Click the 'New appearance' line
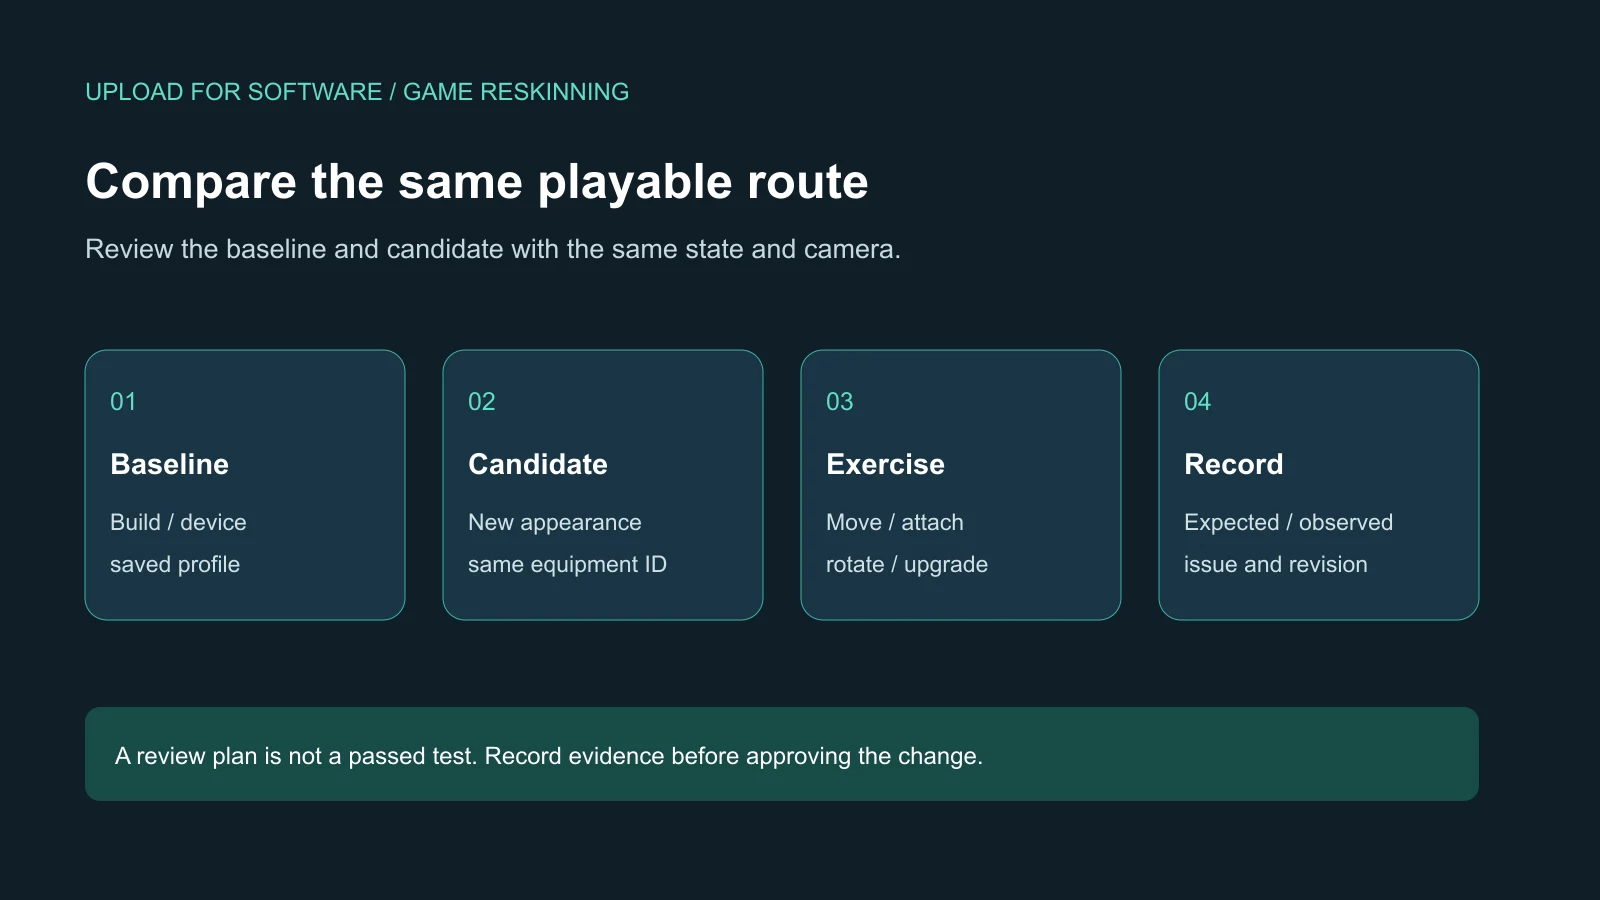The width and height of the screenshot is (1600, 900). [x=555, y=522]
